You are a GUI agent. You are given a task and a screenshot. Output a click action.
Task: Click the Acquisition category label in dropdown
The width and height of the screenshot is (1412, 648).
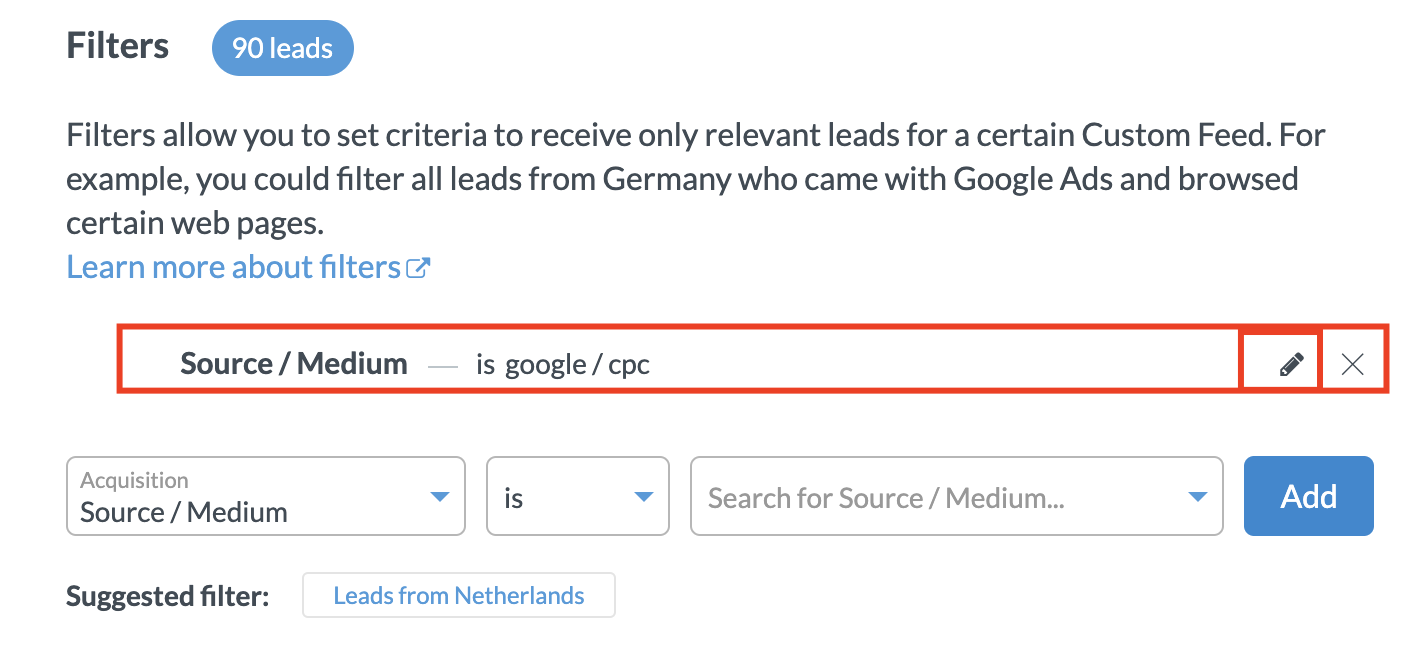[x=134, y=480]
